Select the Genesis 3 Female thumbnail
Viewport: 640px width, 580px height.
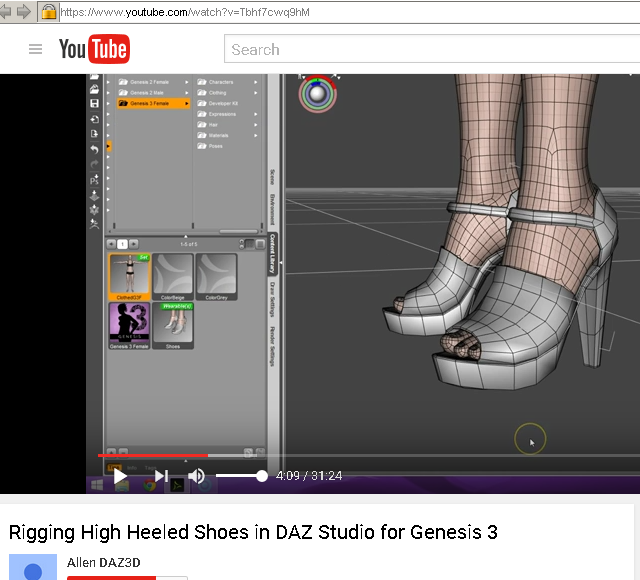click(129, 326)
